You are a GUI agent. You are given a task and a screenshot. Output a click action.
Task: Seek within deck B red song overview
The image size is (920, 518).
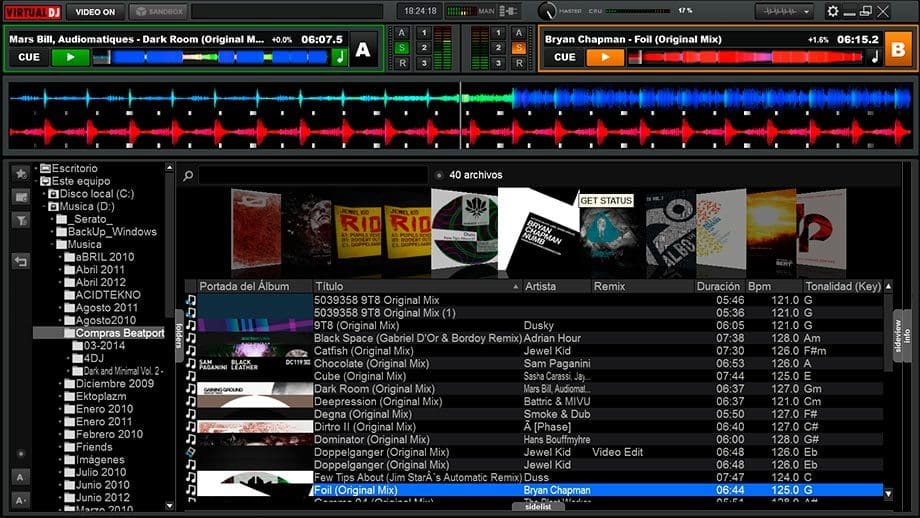(x=746, y=57)
